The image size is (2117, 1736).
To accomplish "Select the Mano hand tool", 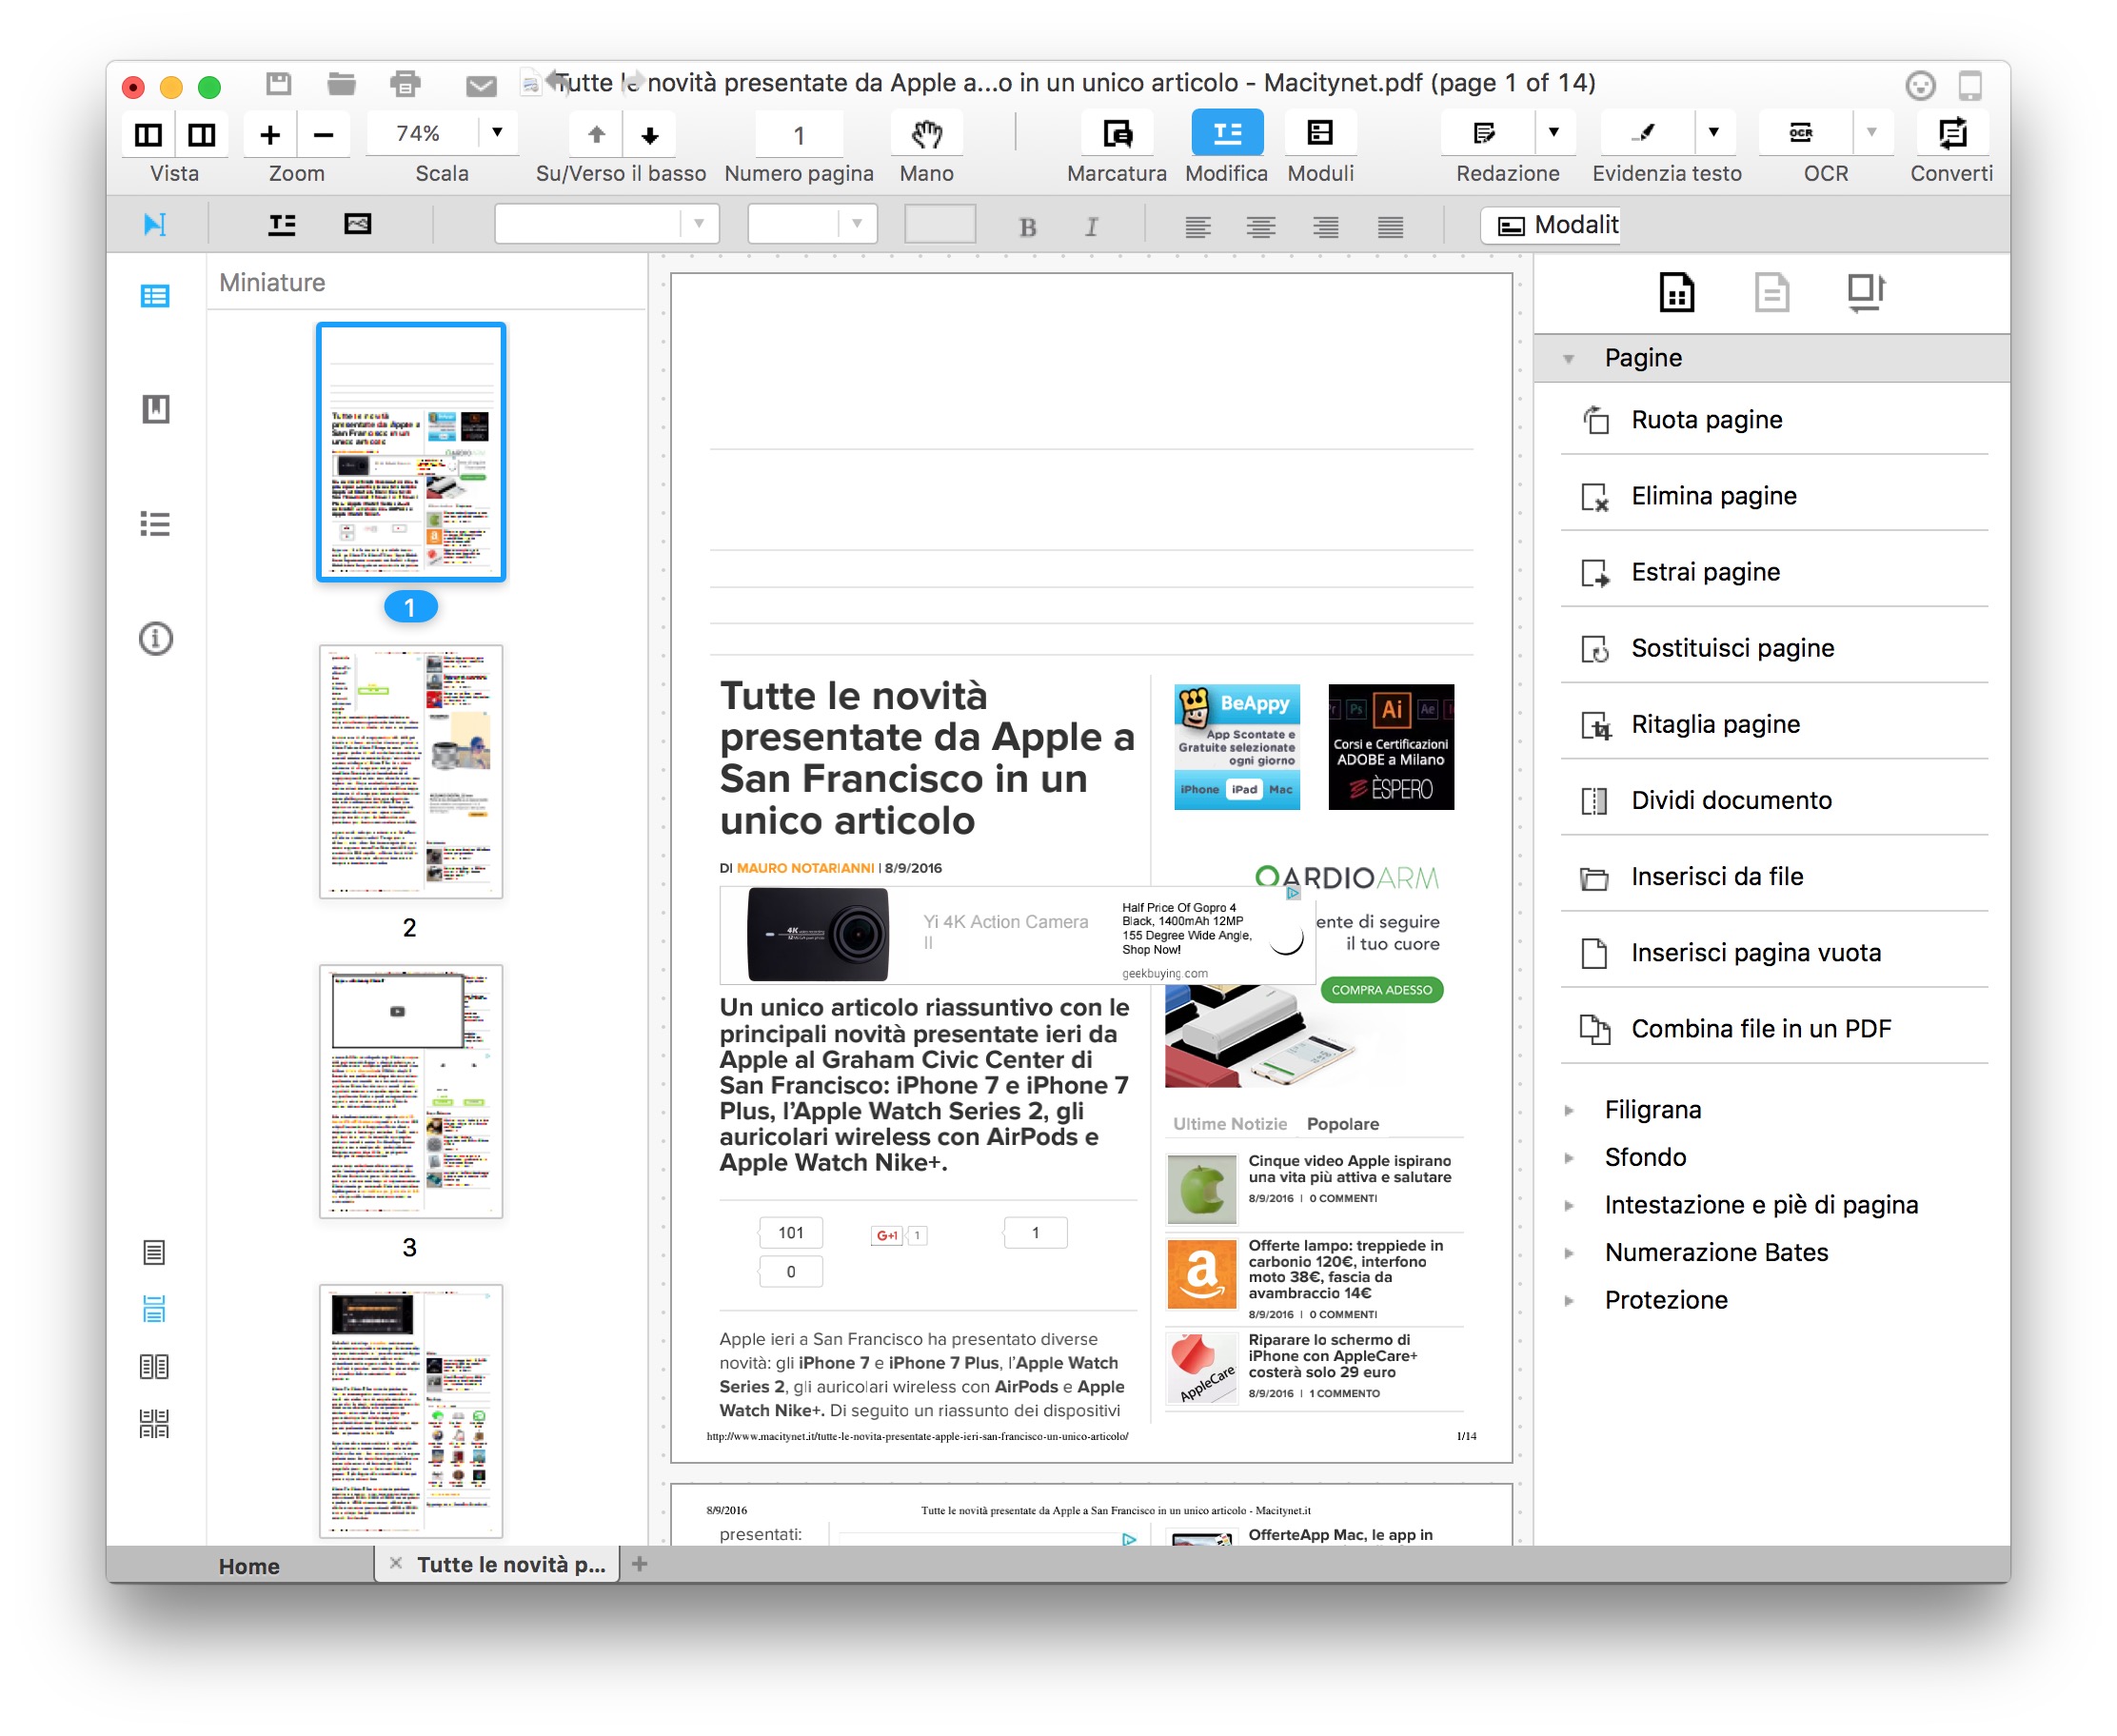I will click(x=926, y=134).
